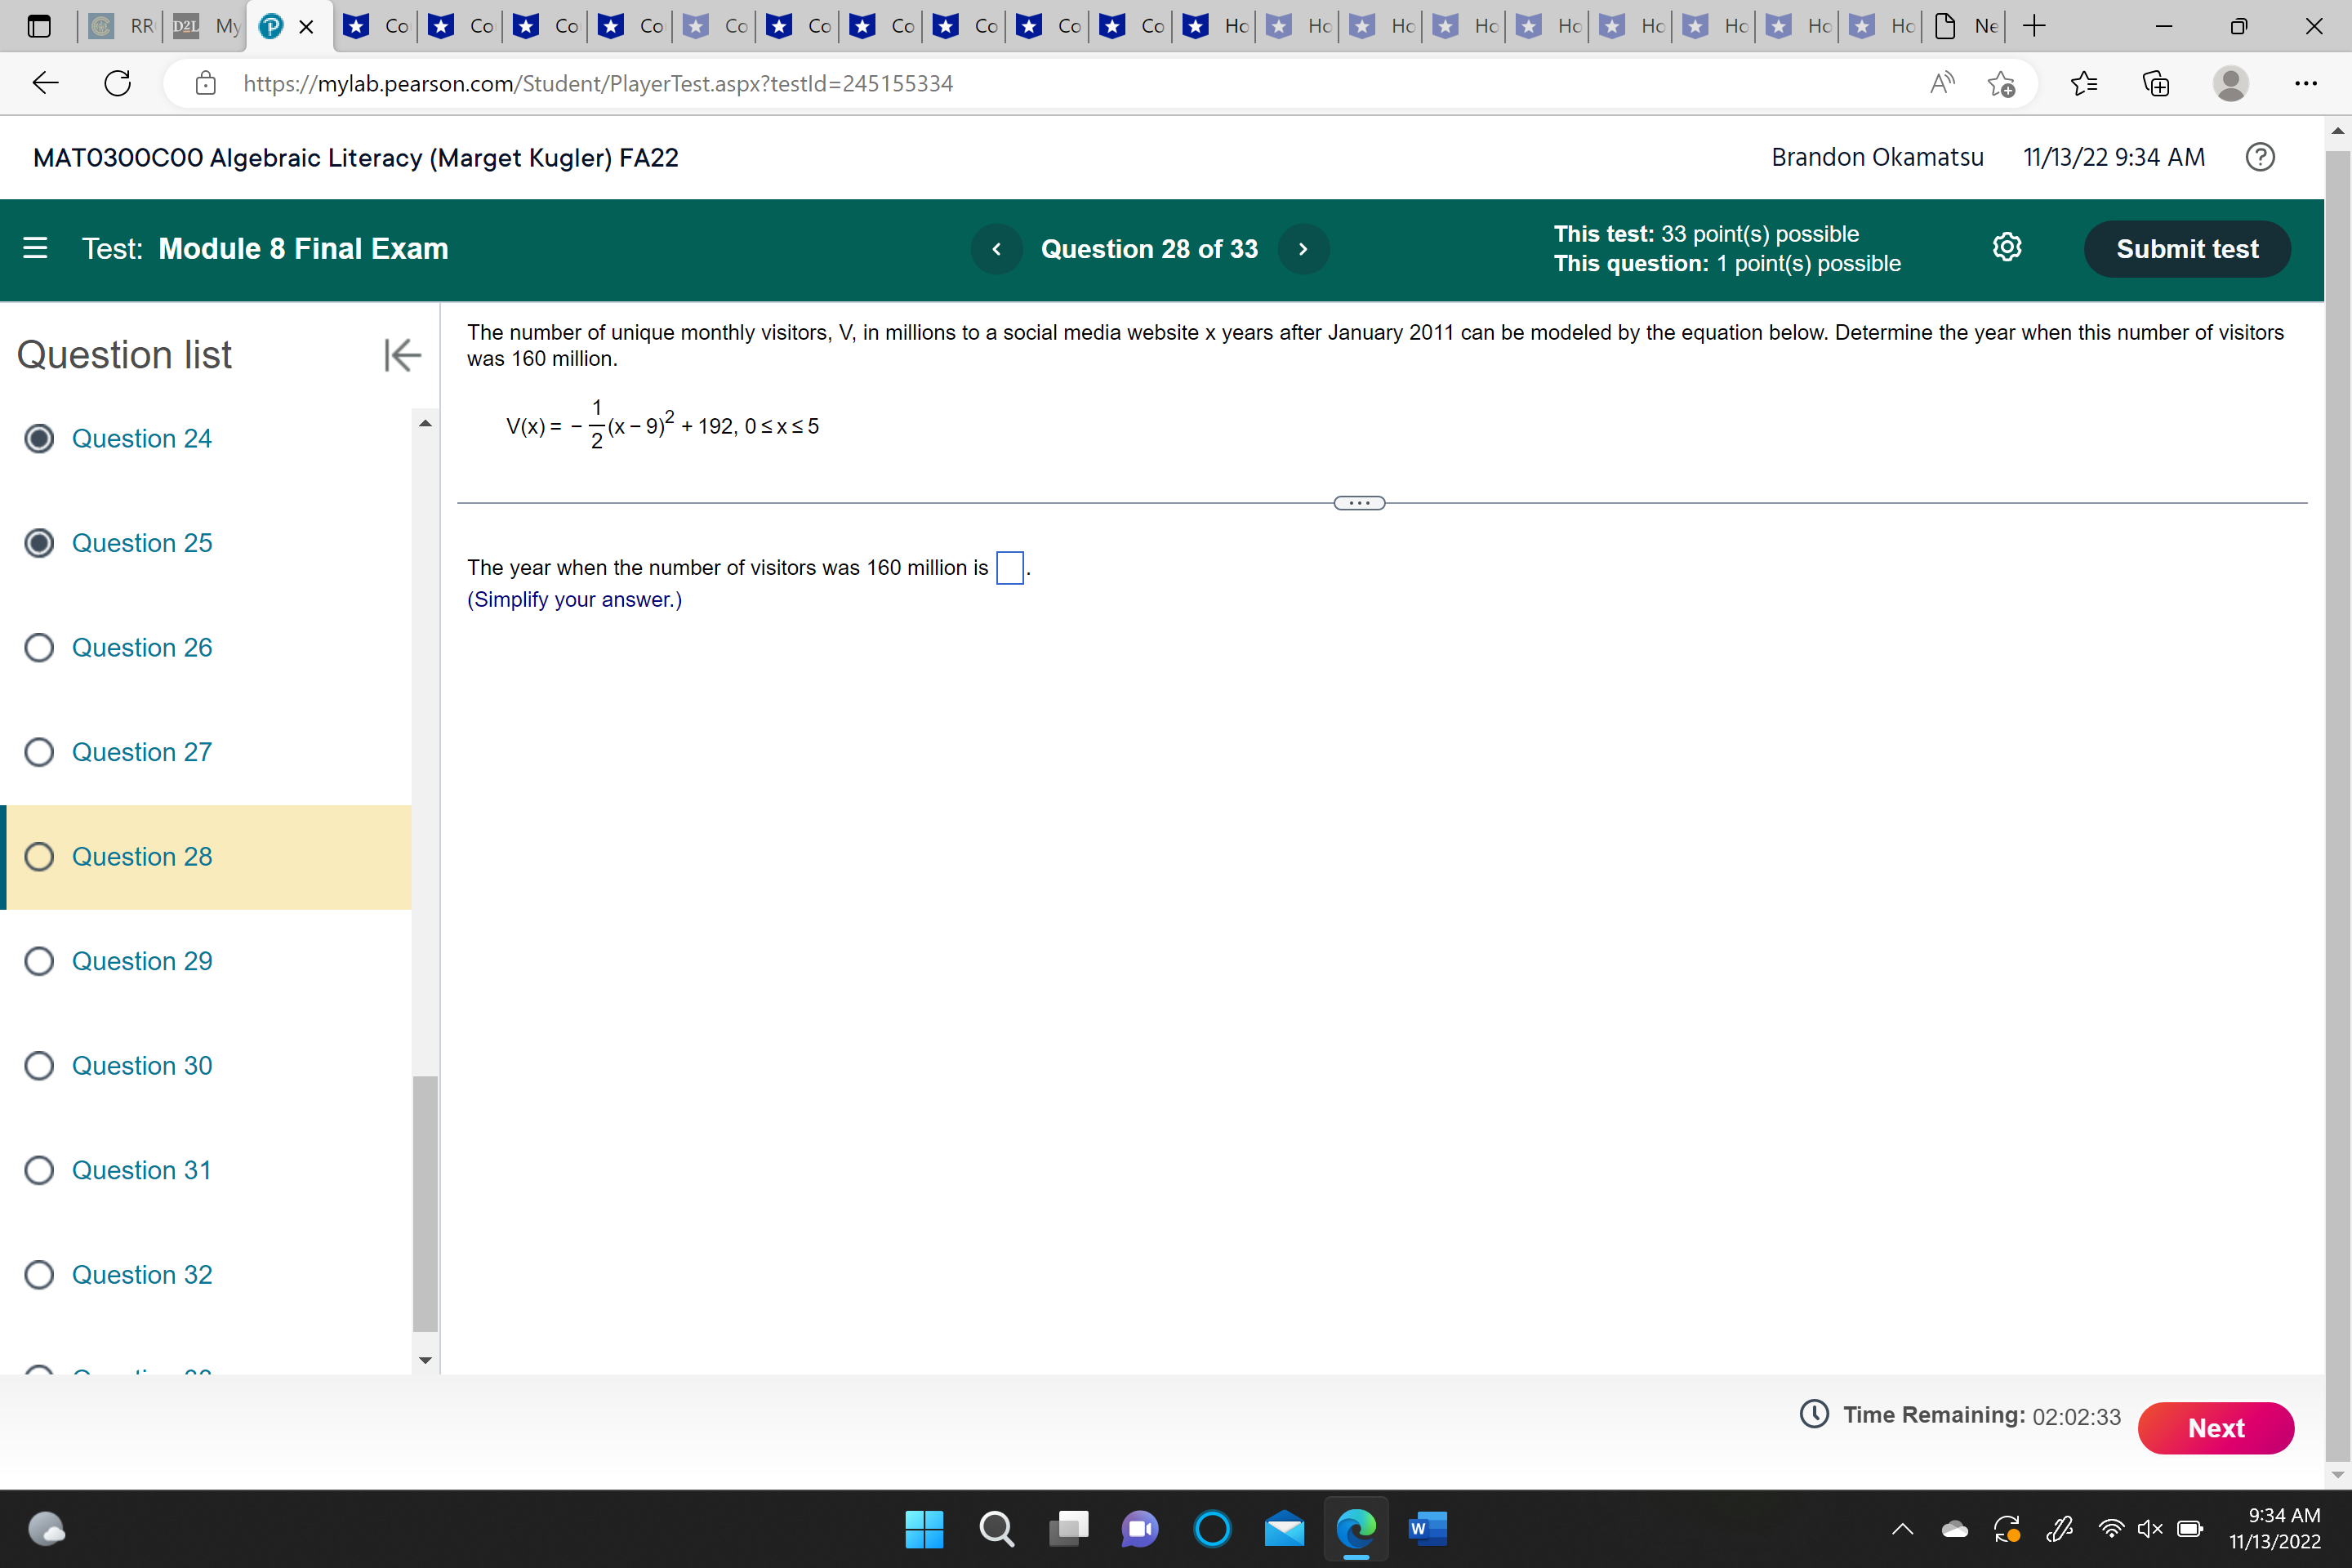Click the red Next button
Viewport: 2352px width, 1568px height.
tap(2215, 1428)
